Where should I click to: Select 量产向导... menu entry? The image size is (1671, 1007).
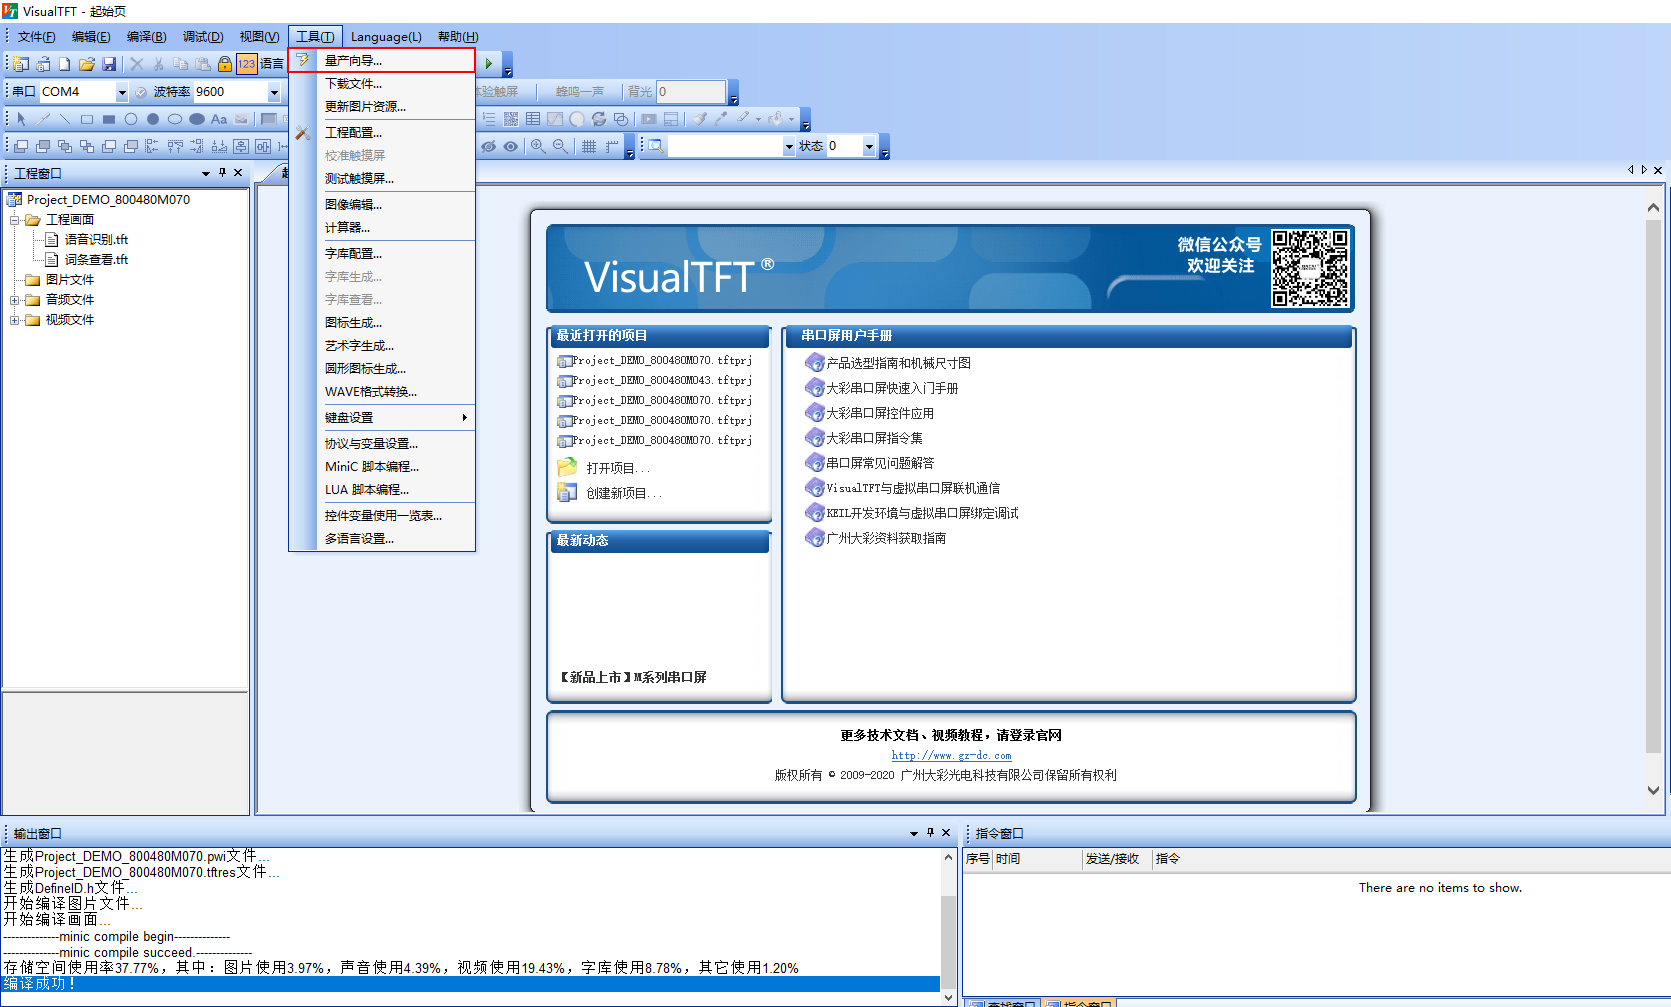tap(382, 60)
